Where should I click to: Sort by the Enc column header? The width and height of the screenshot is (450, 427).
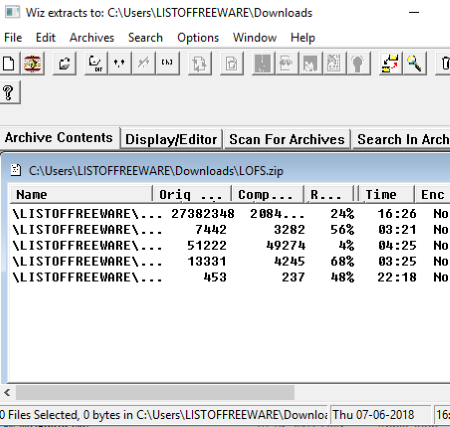pyautogui.click(x=433, y=195)
